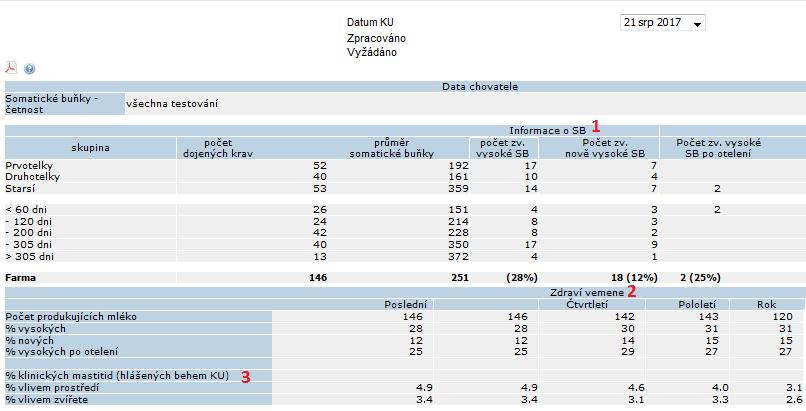Click Rok value 120 for producing cows
Screen dimensions: 806x411
(x=782, y=317)
